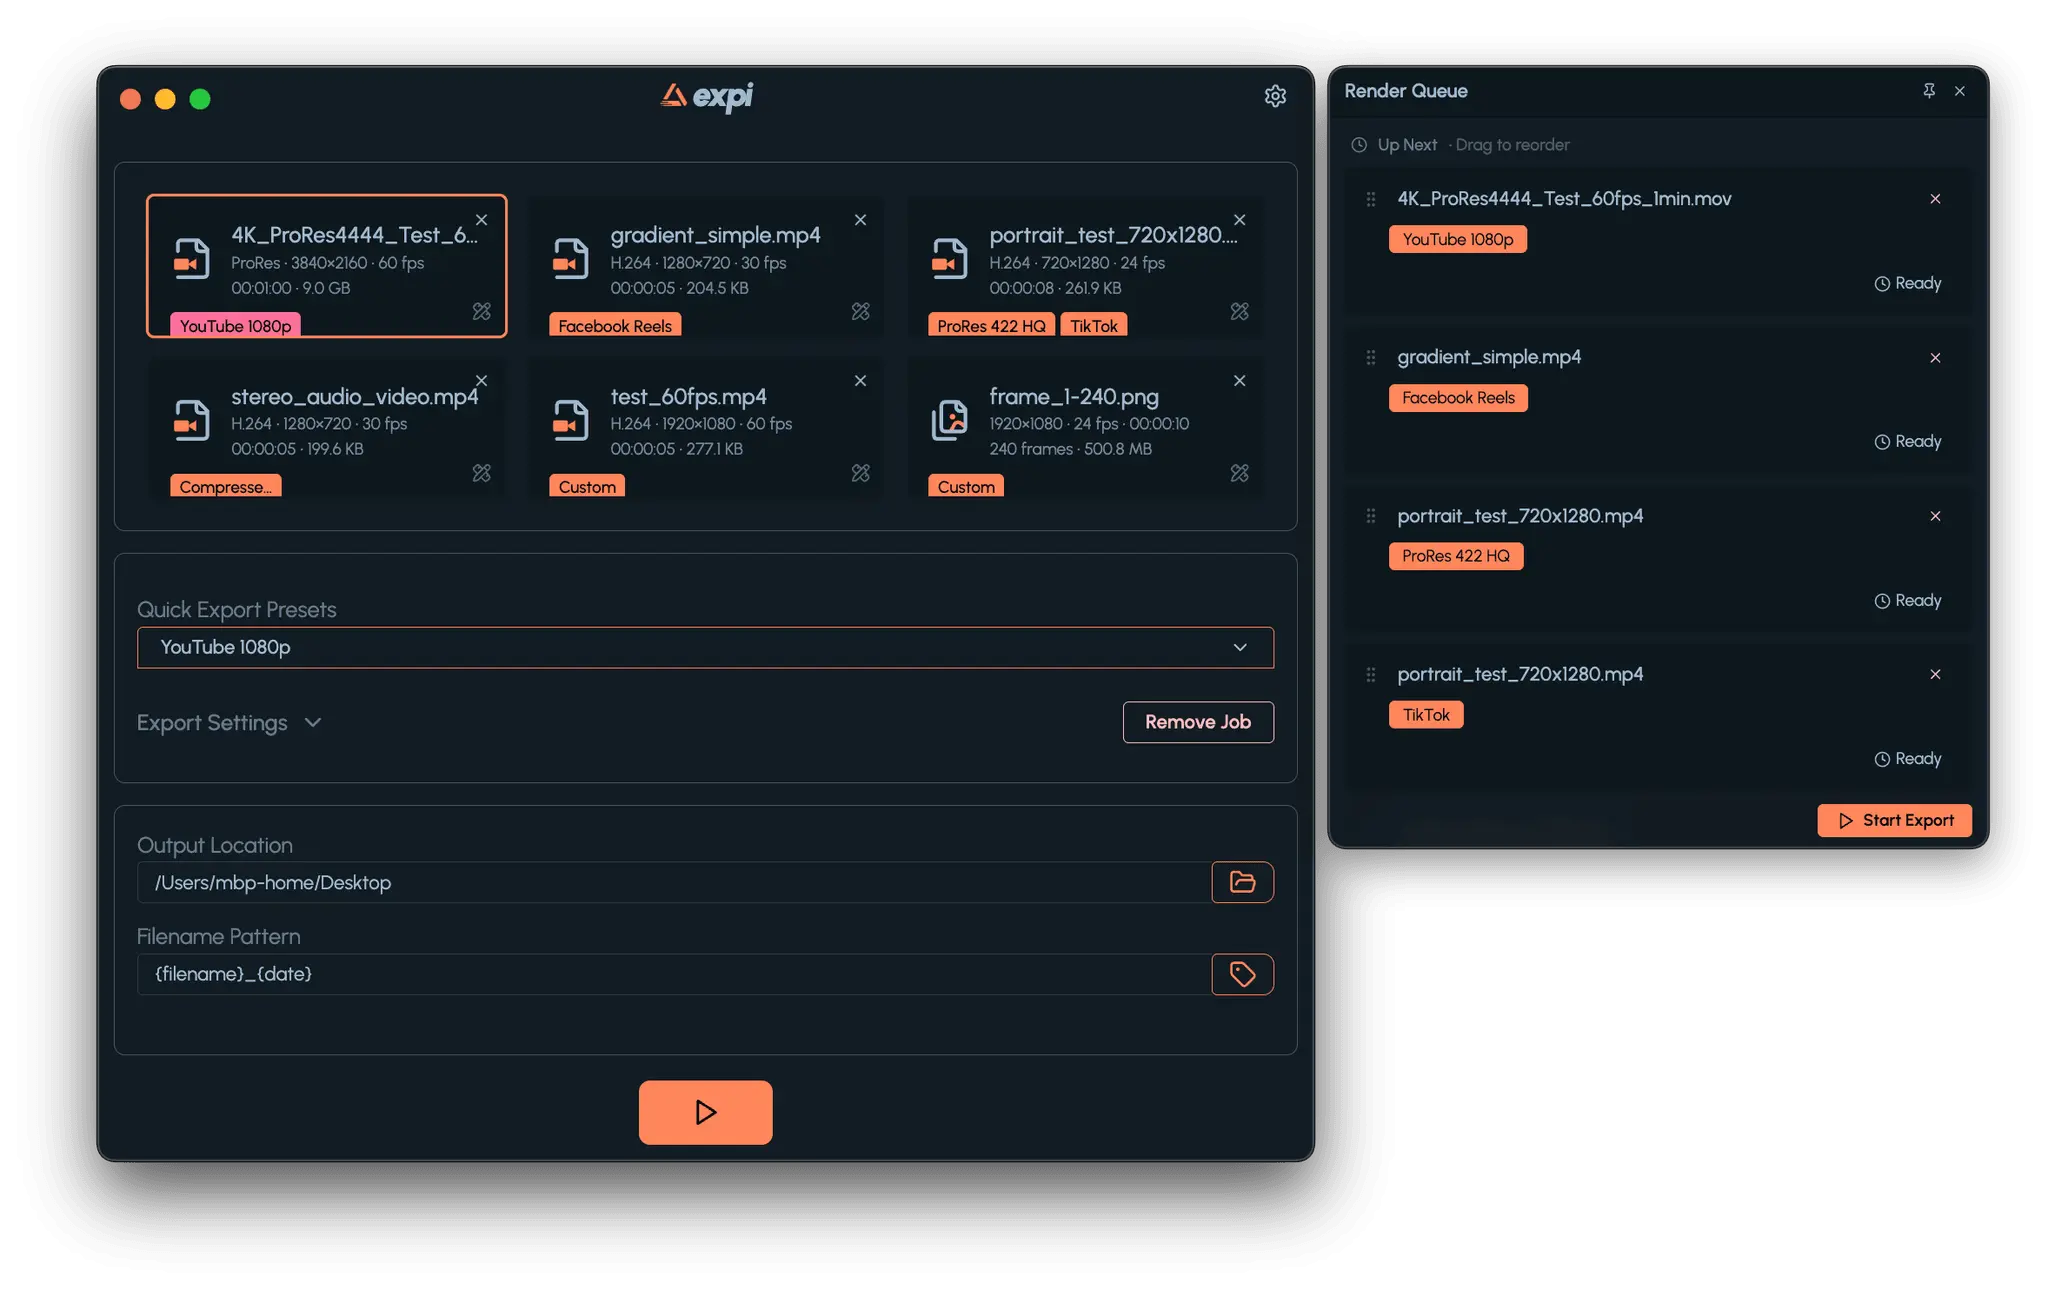Remove frame_1-240.png card from file grid
The width and height of the screenshot is (2048, 1290).
[1239, 381]
